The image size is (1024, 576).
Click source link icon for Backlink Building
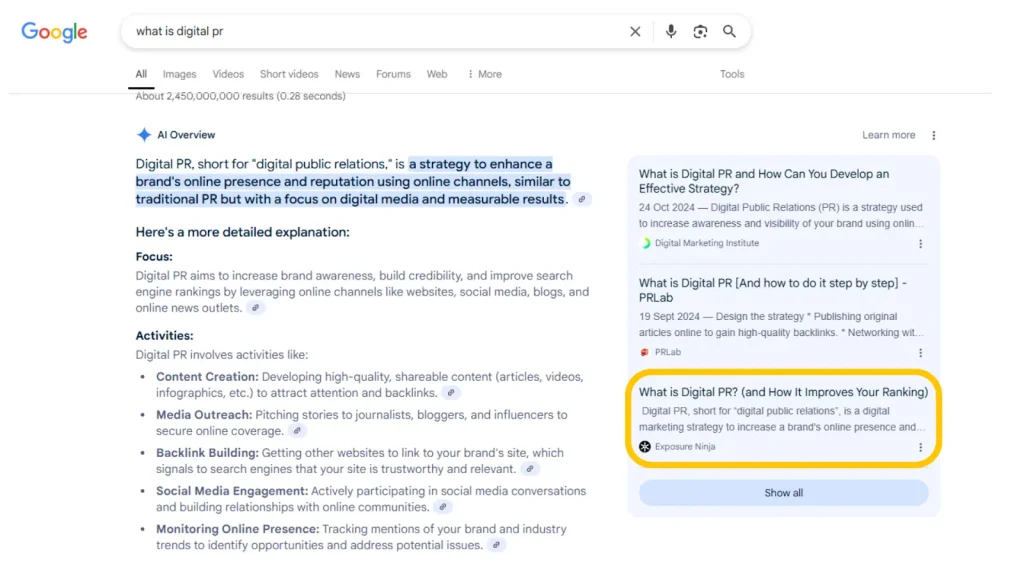[530, 469]
